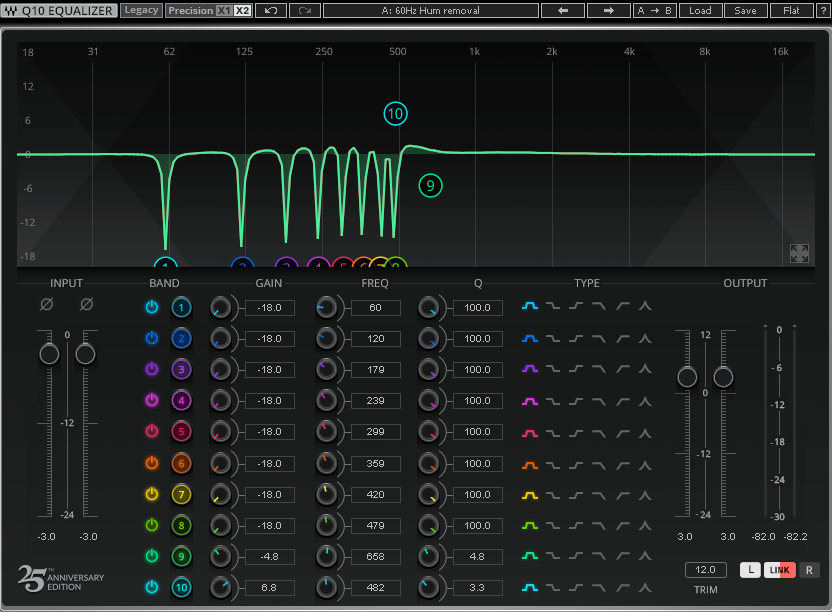This screenshot has width=832, height=612.
Task: Click the Save button
Action: point(746,11)
